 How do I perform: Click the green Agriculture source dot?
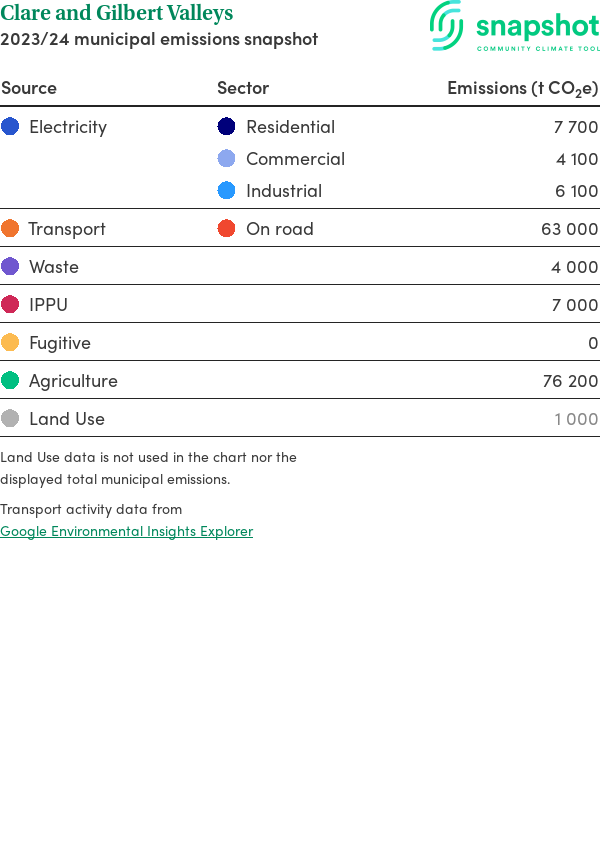click(x=10, y=381)
